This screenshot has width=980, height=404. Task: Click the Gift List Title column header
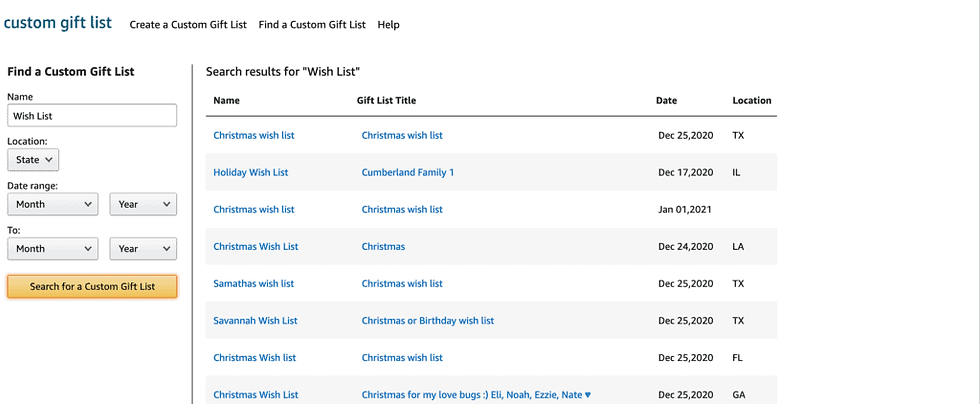(386, 100)
